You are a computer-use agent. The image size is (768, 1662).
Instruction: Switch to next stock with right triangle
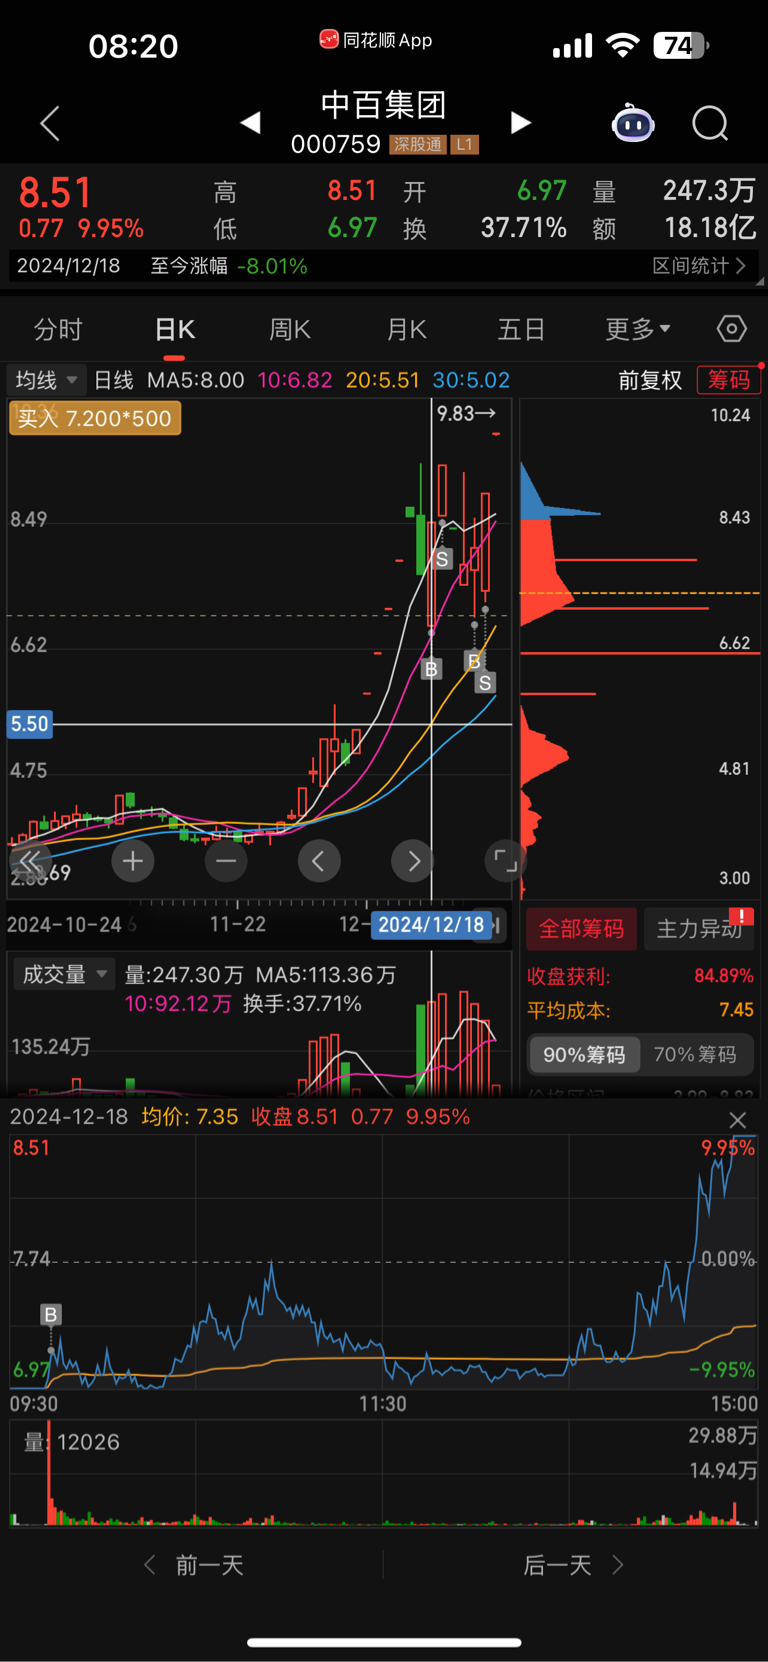pyautogui.click(x=520, y=123)
